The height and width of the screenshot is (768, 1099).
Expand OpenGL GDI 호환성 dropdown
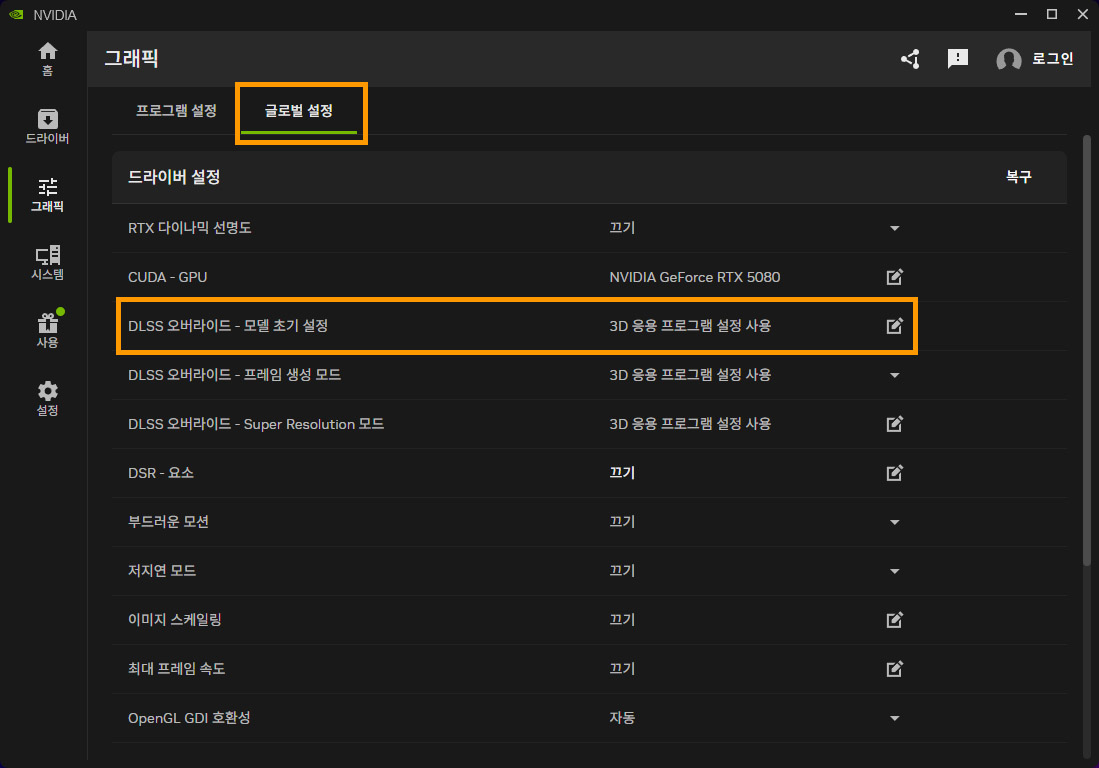tap(894, 718)
